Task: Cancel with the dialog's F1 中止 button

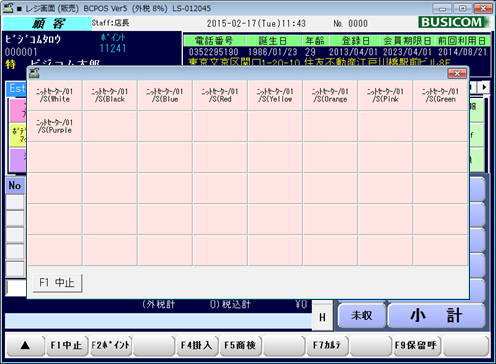Action: (x=57, y=283)
